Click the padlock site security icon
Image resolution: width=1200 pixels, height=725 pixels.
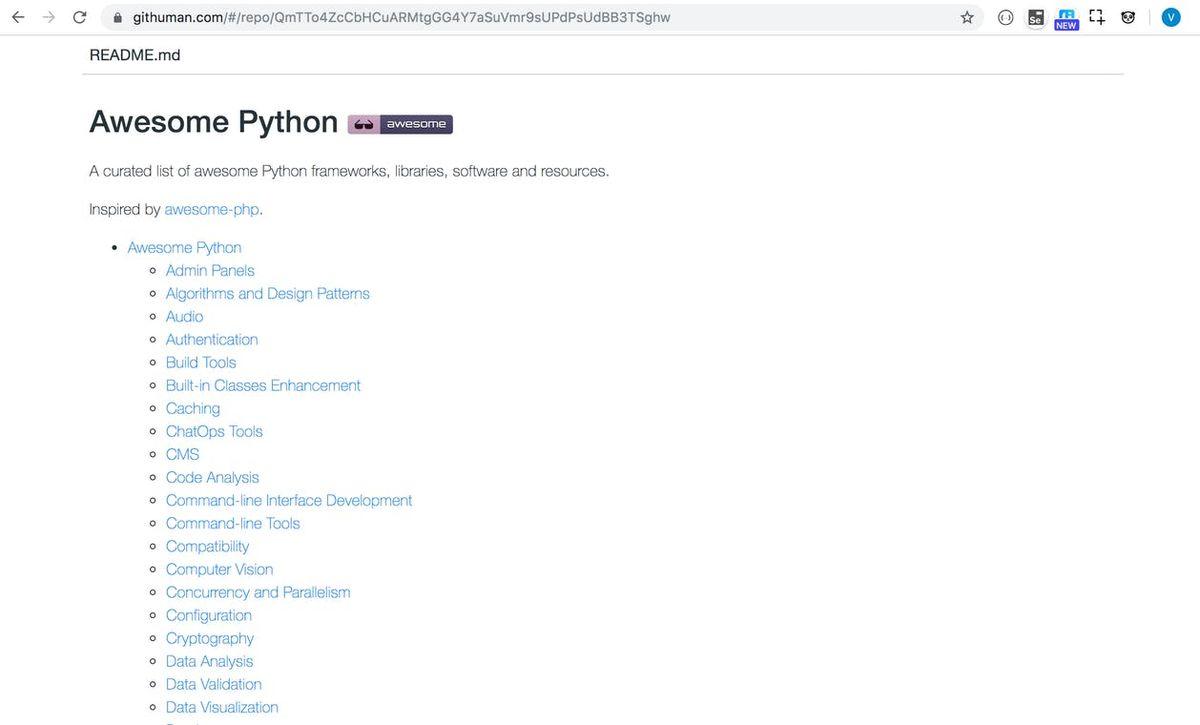(118, 17)
